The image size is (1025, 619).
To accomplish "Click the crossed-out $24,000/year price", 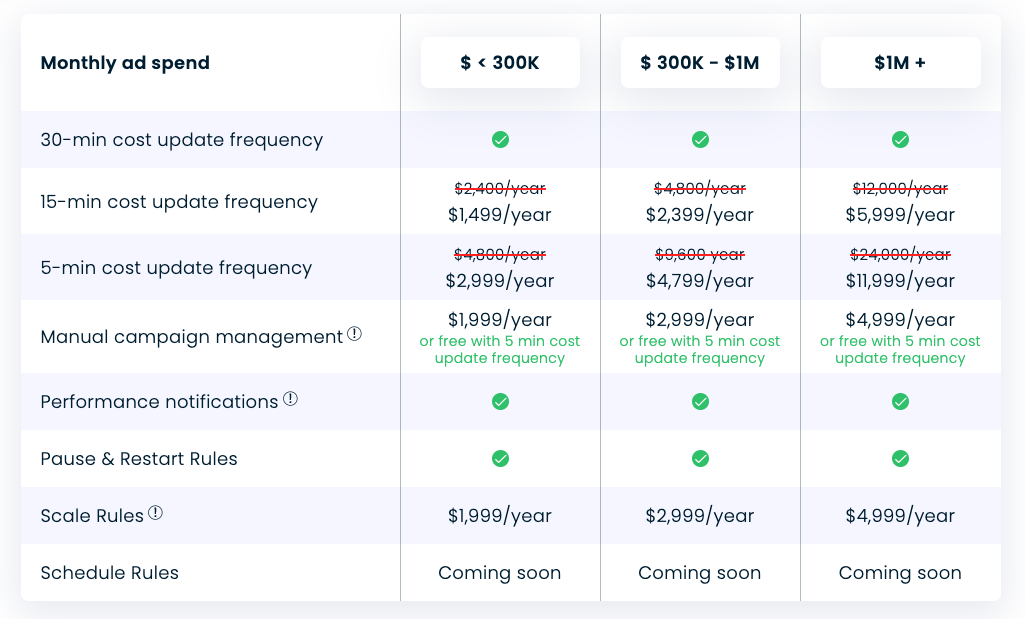I will [900, 254].
